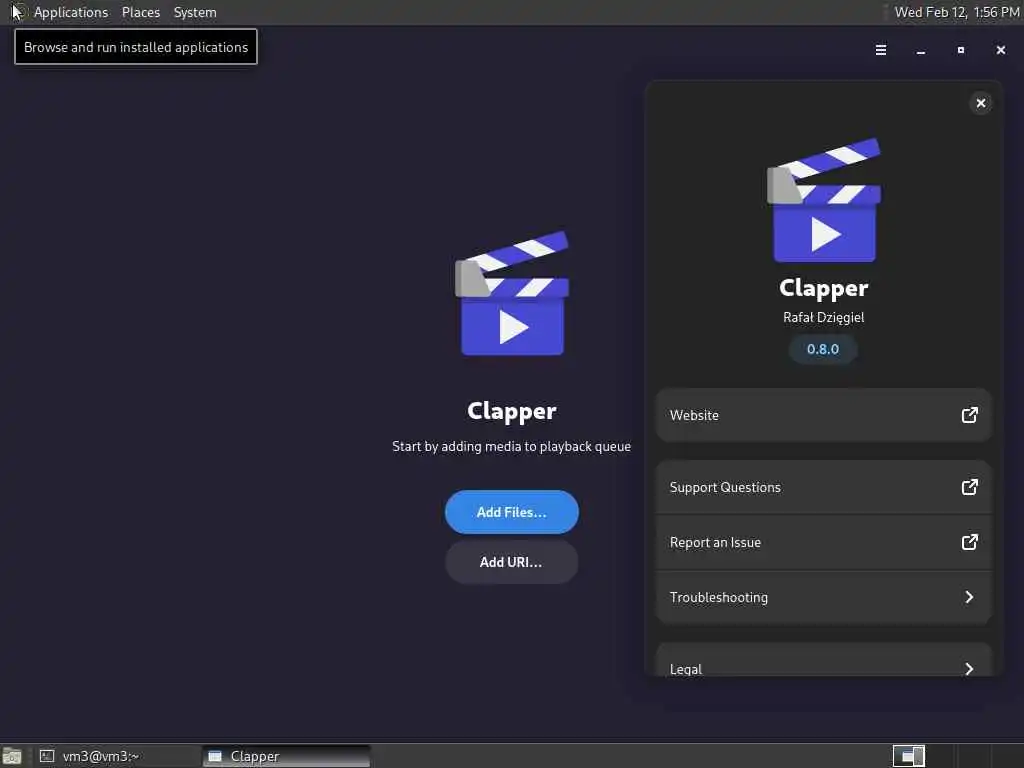Expand the Legal section chevron
1024x768 pixels.
(969, 668)
